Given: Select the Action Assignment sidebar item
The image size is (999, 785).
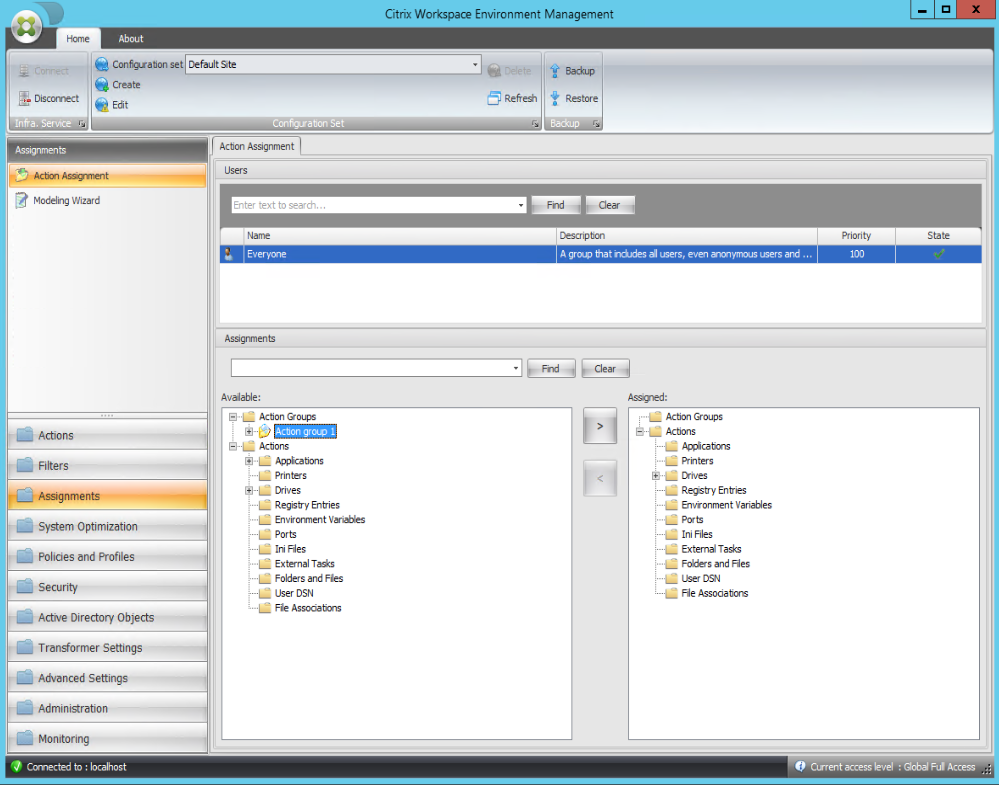Looking at the screenshot, I should click(x=71, y=176).
